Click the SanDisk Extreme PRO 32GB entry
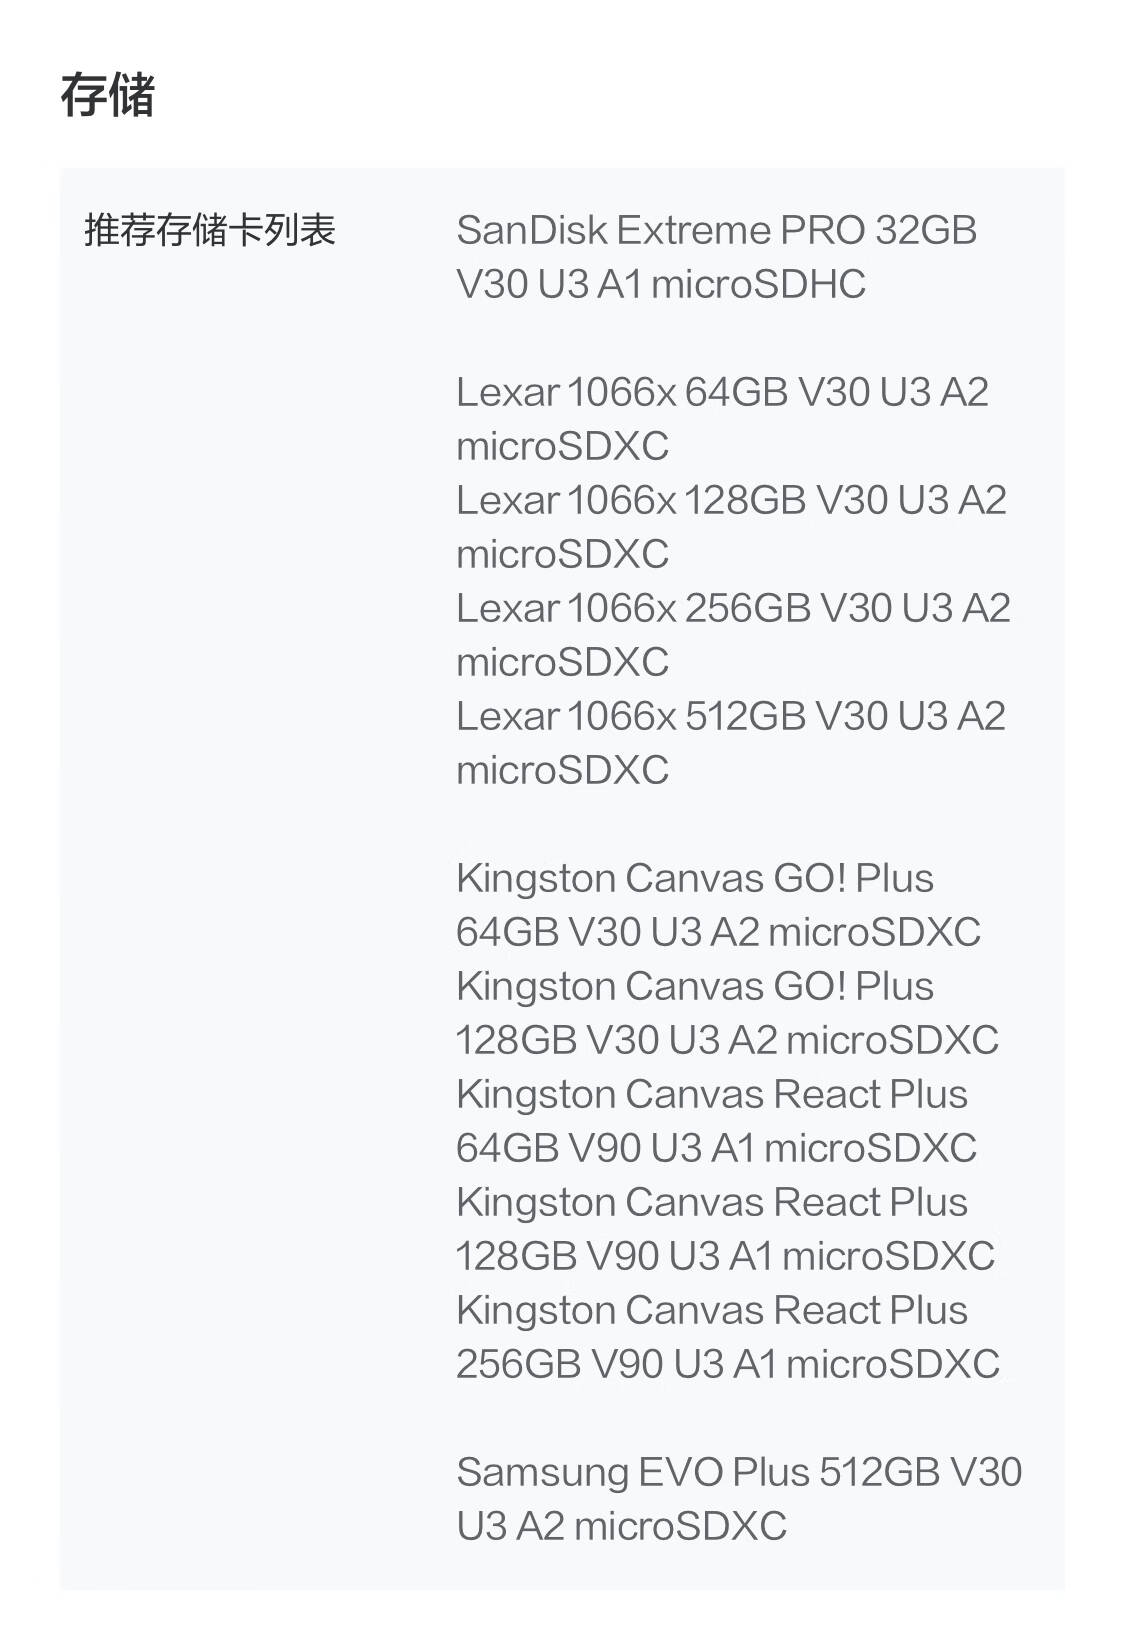 click(x=716, y=257)
